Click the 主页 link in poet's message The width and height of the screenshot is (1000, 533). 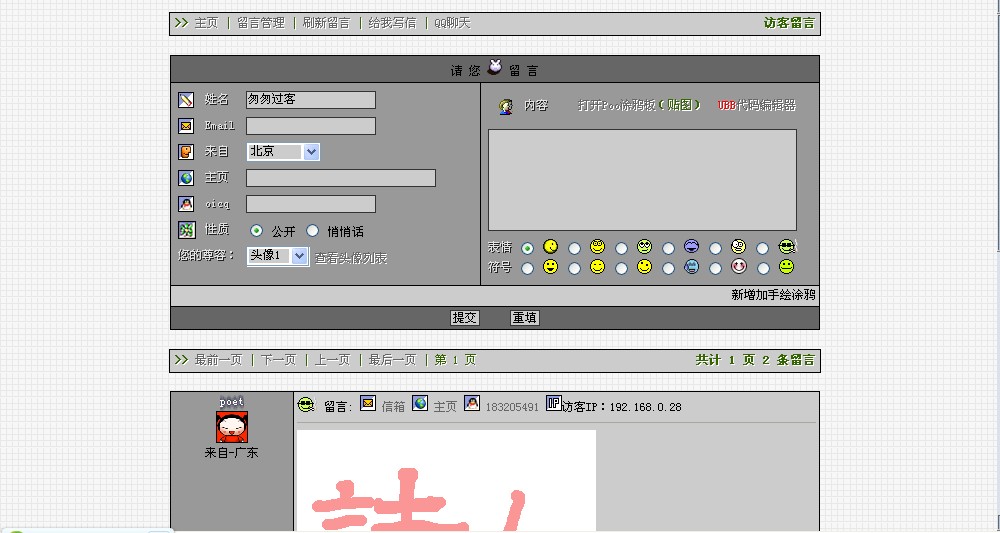tap(445, 407)
